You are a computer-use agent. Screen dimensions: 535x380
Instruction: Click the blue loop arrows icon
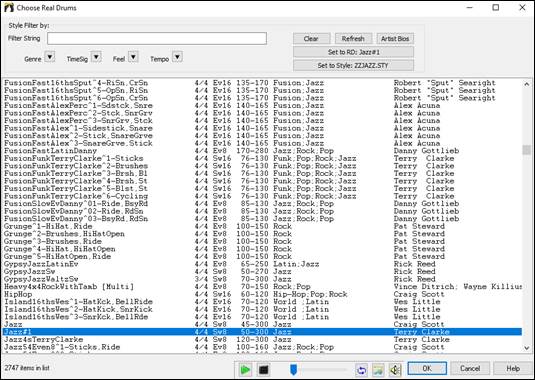[x=361, y=369]
